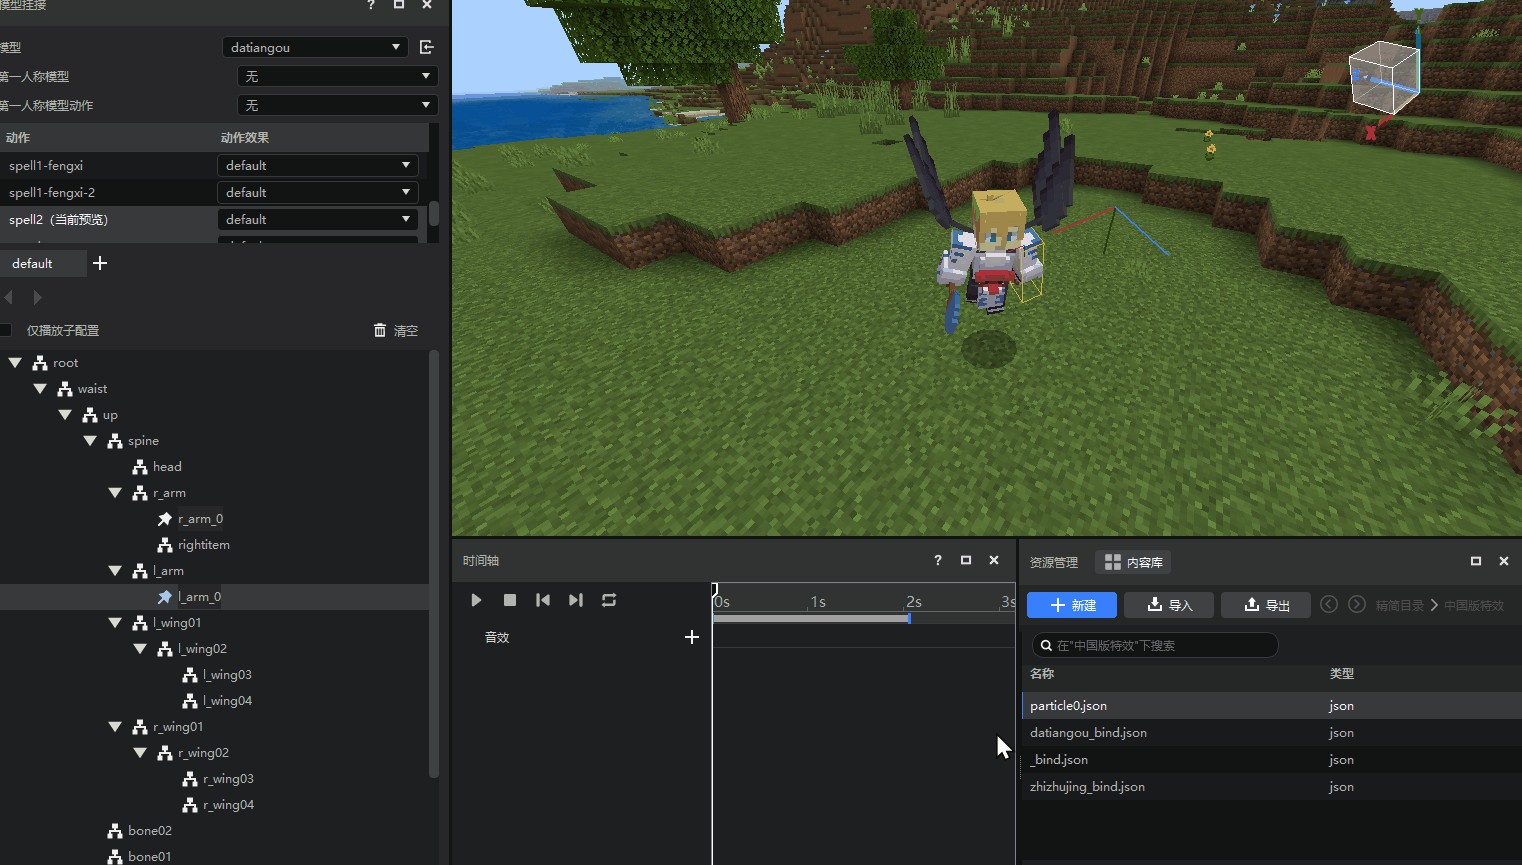Jump to timeline end
Viewport: 1522px width, 865px height.
click(x=575, y=600)
